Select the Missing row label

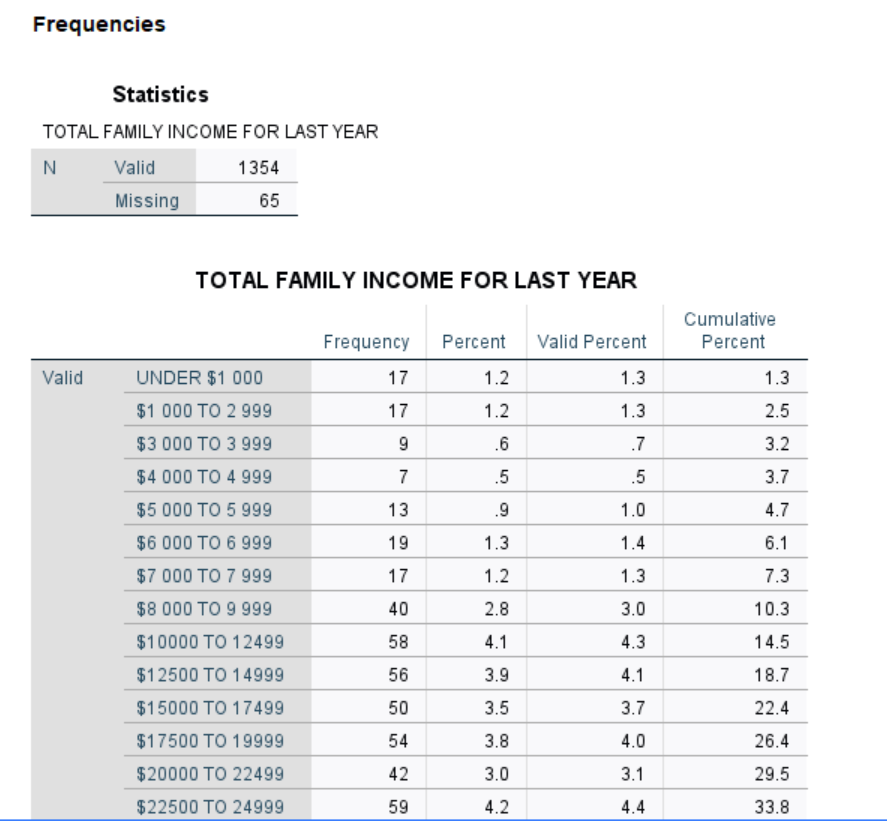point(147,201)
